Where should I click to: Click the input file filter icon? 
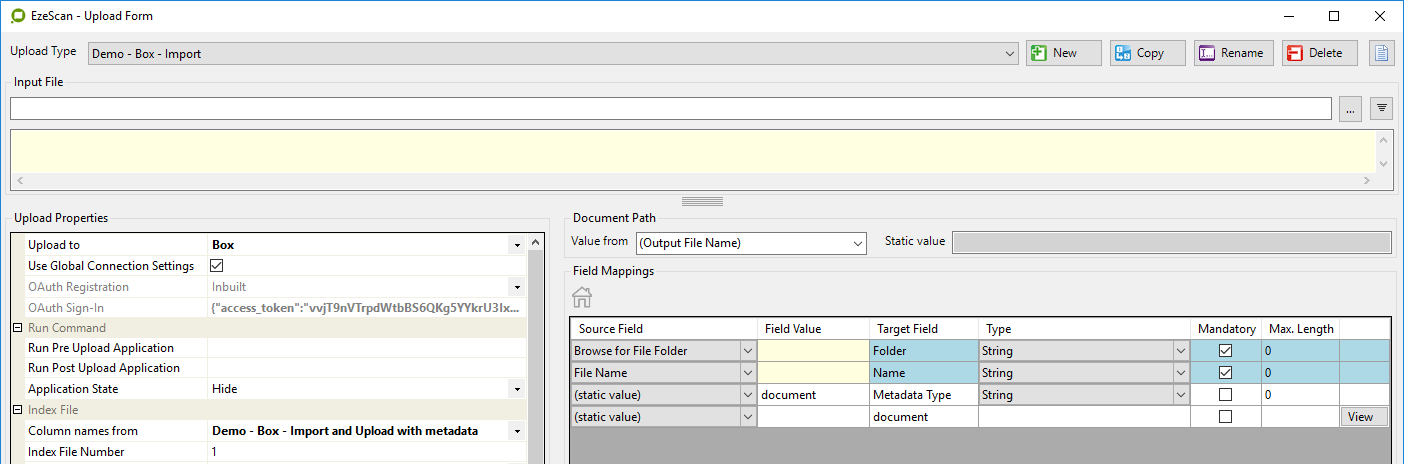[1381, 108]
